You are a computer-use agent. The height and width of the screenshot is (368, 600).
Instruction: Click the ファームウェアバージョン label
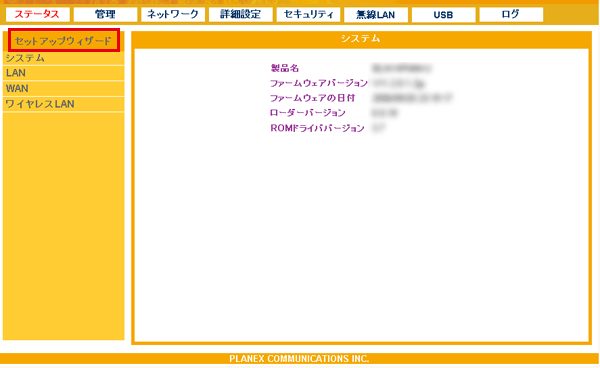point(319,83)
